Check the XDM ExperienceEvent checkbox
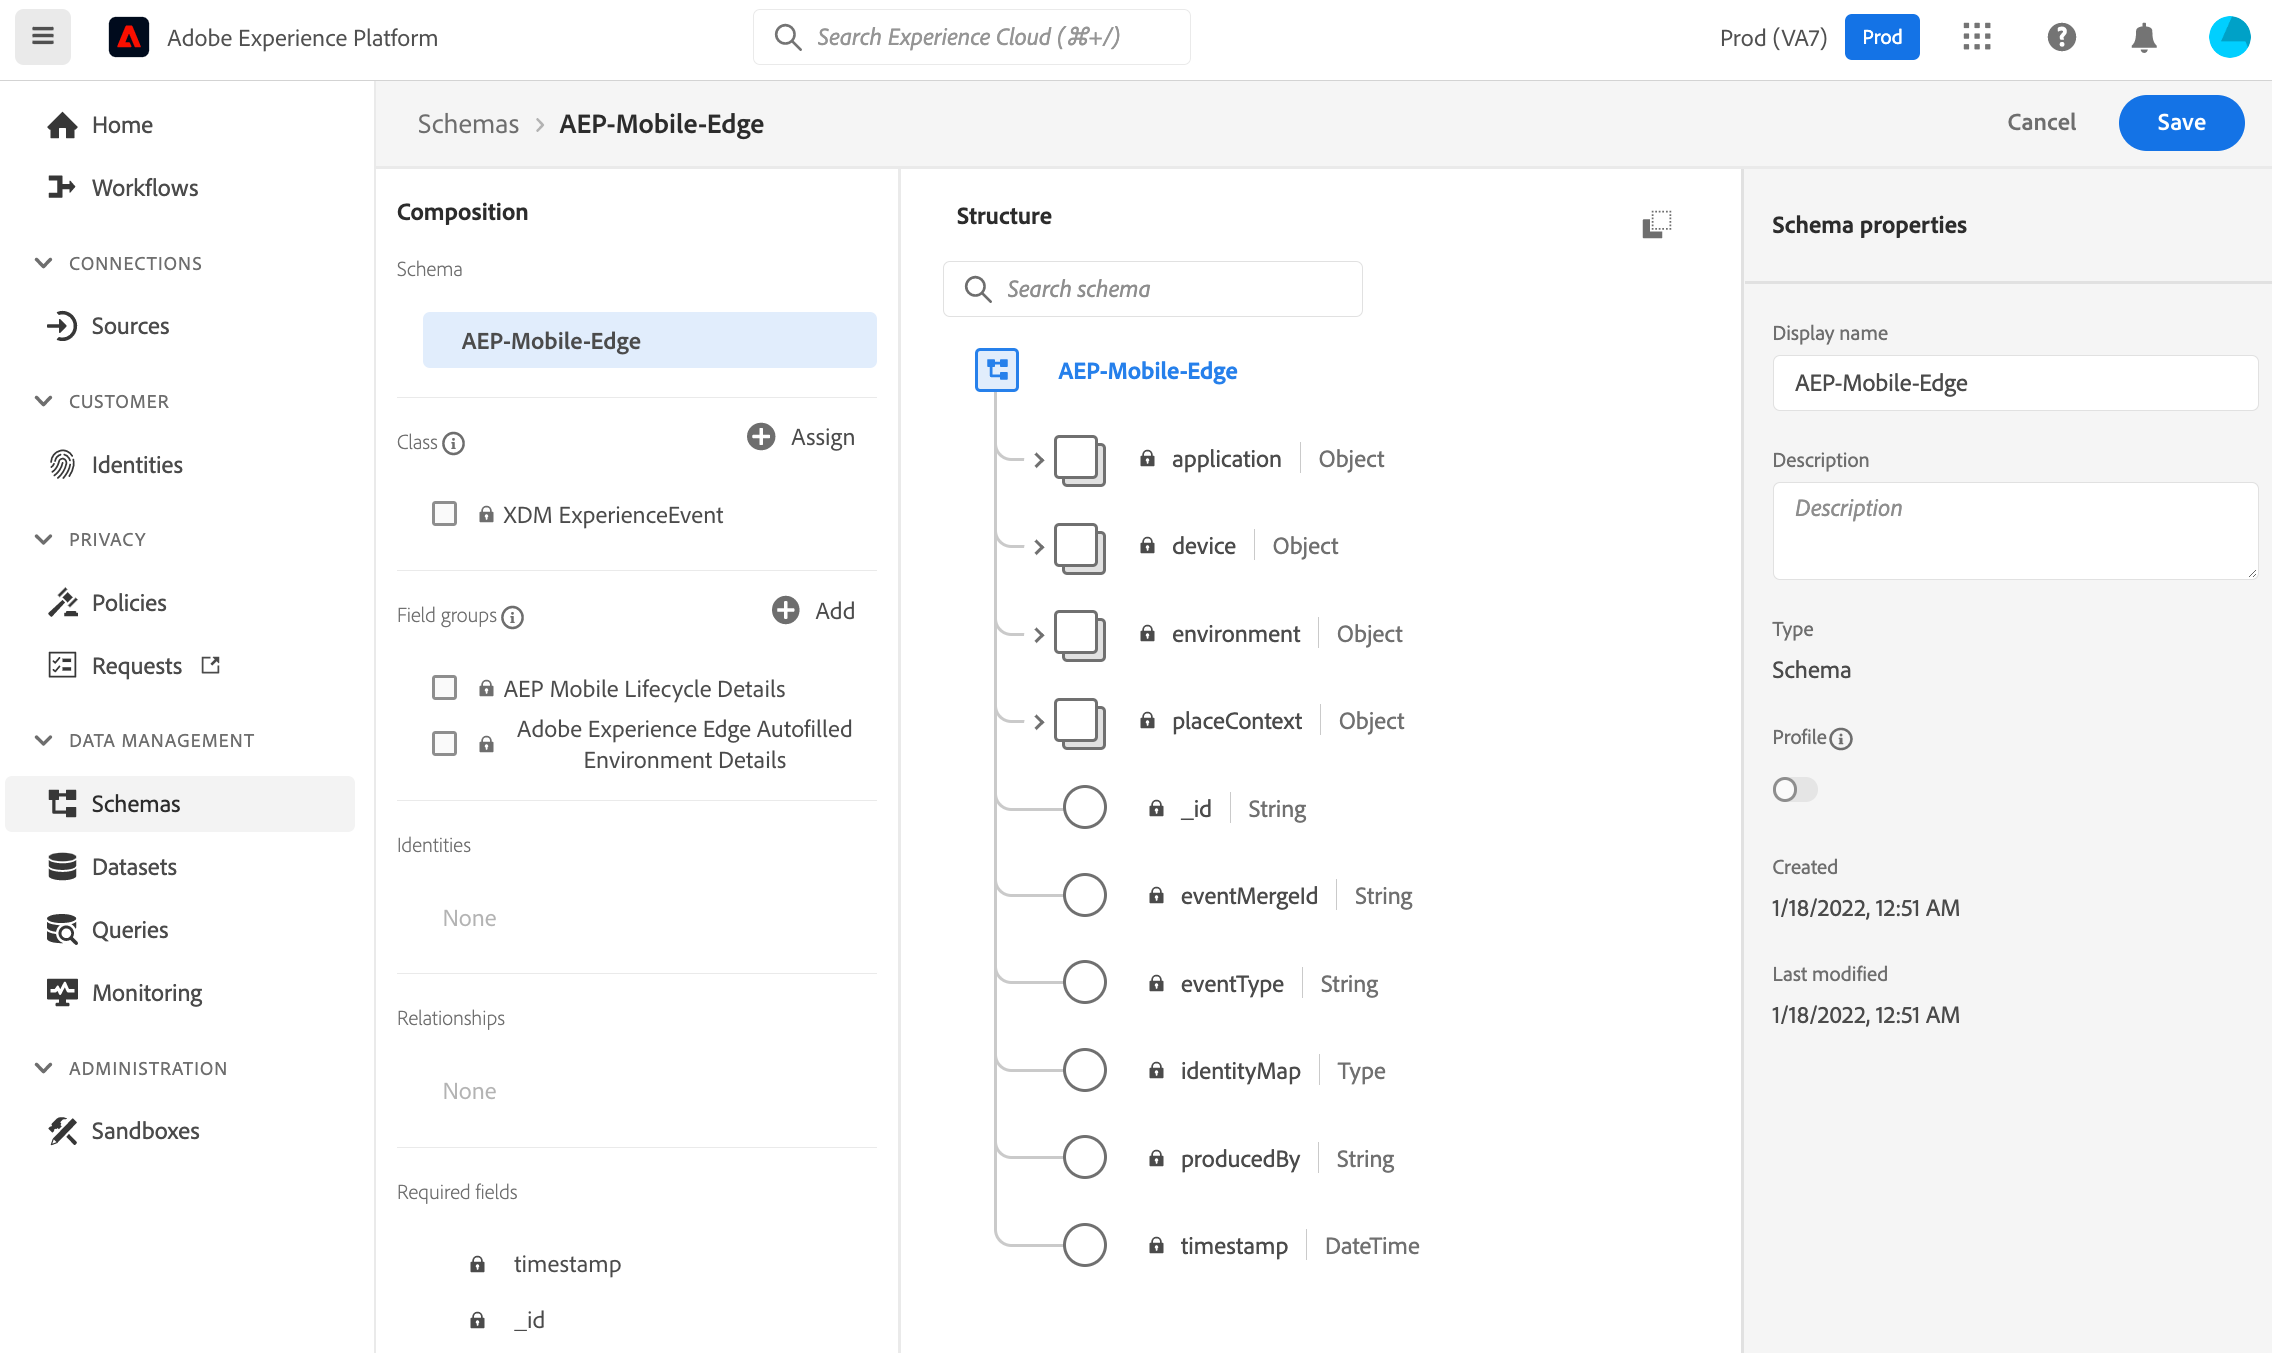The image size is (2272, 1353). (445, 514)
